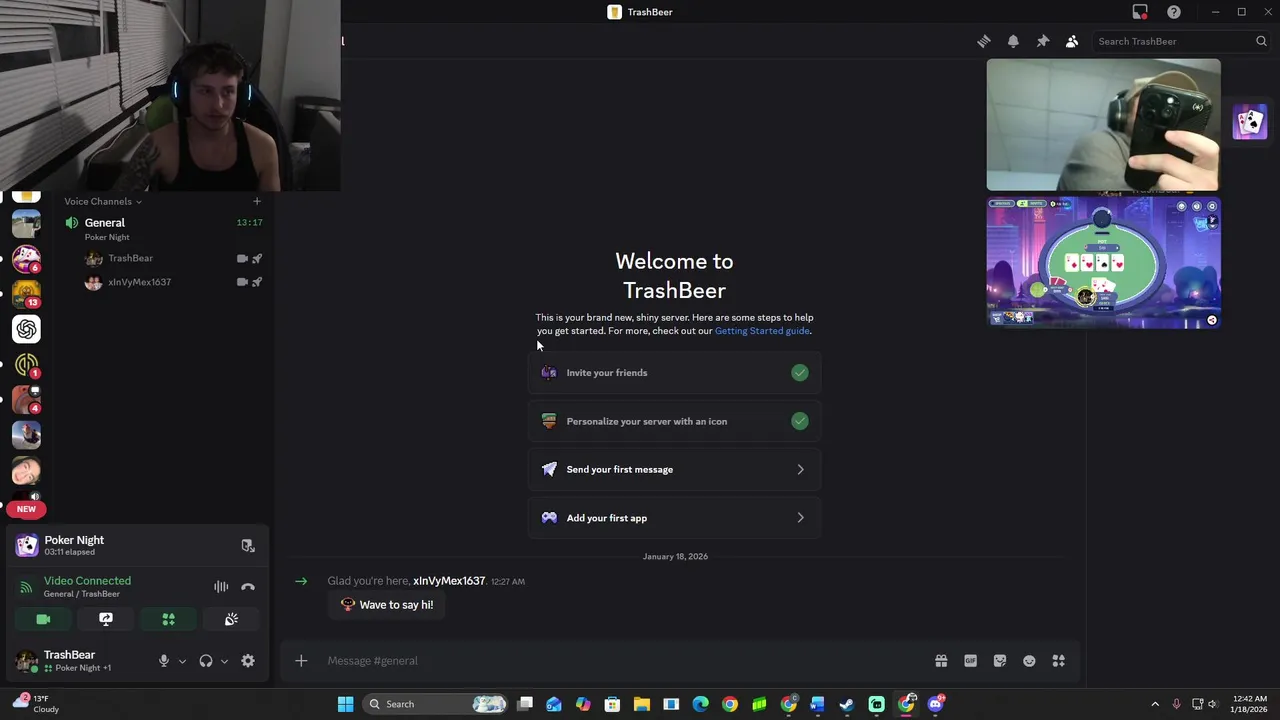Open the camera feed thumbnail
Image resolution: width=1280 pixels, height=720 pixels.
(1103, 125)
